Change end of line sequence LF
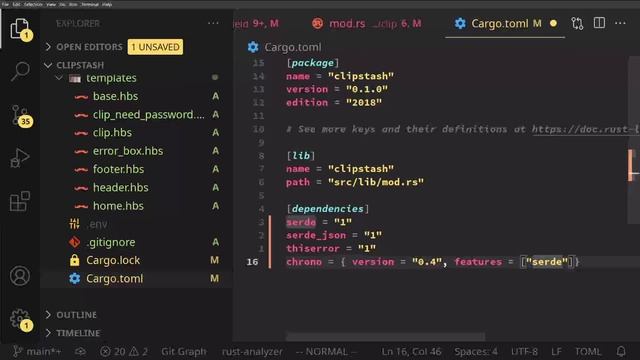Image resolution: width=640 pixels, height=360 pixels. click(556, 351)
